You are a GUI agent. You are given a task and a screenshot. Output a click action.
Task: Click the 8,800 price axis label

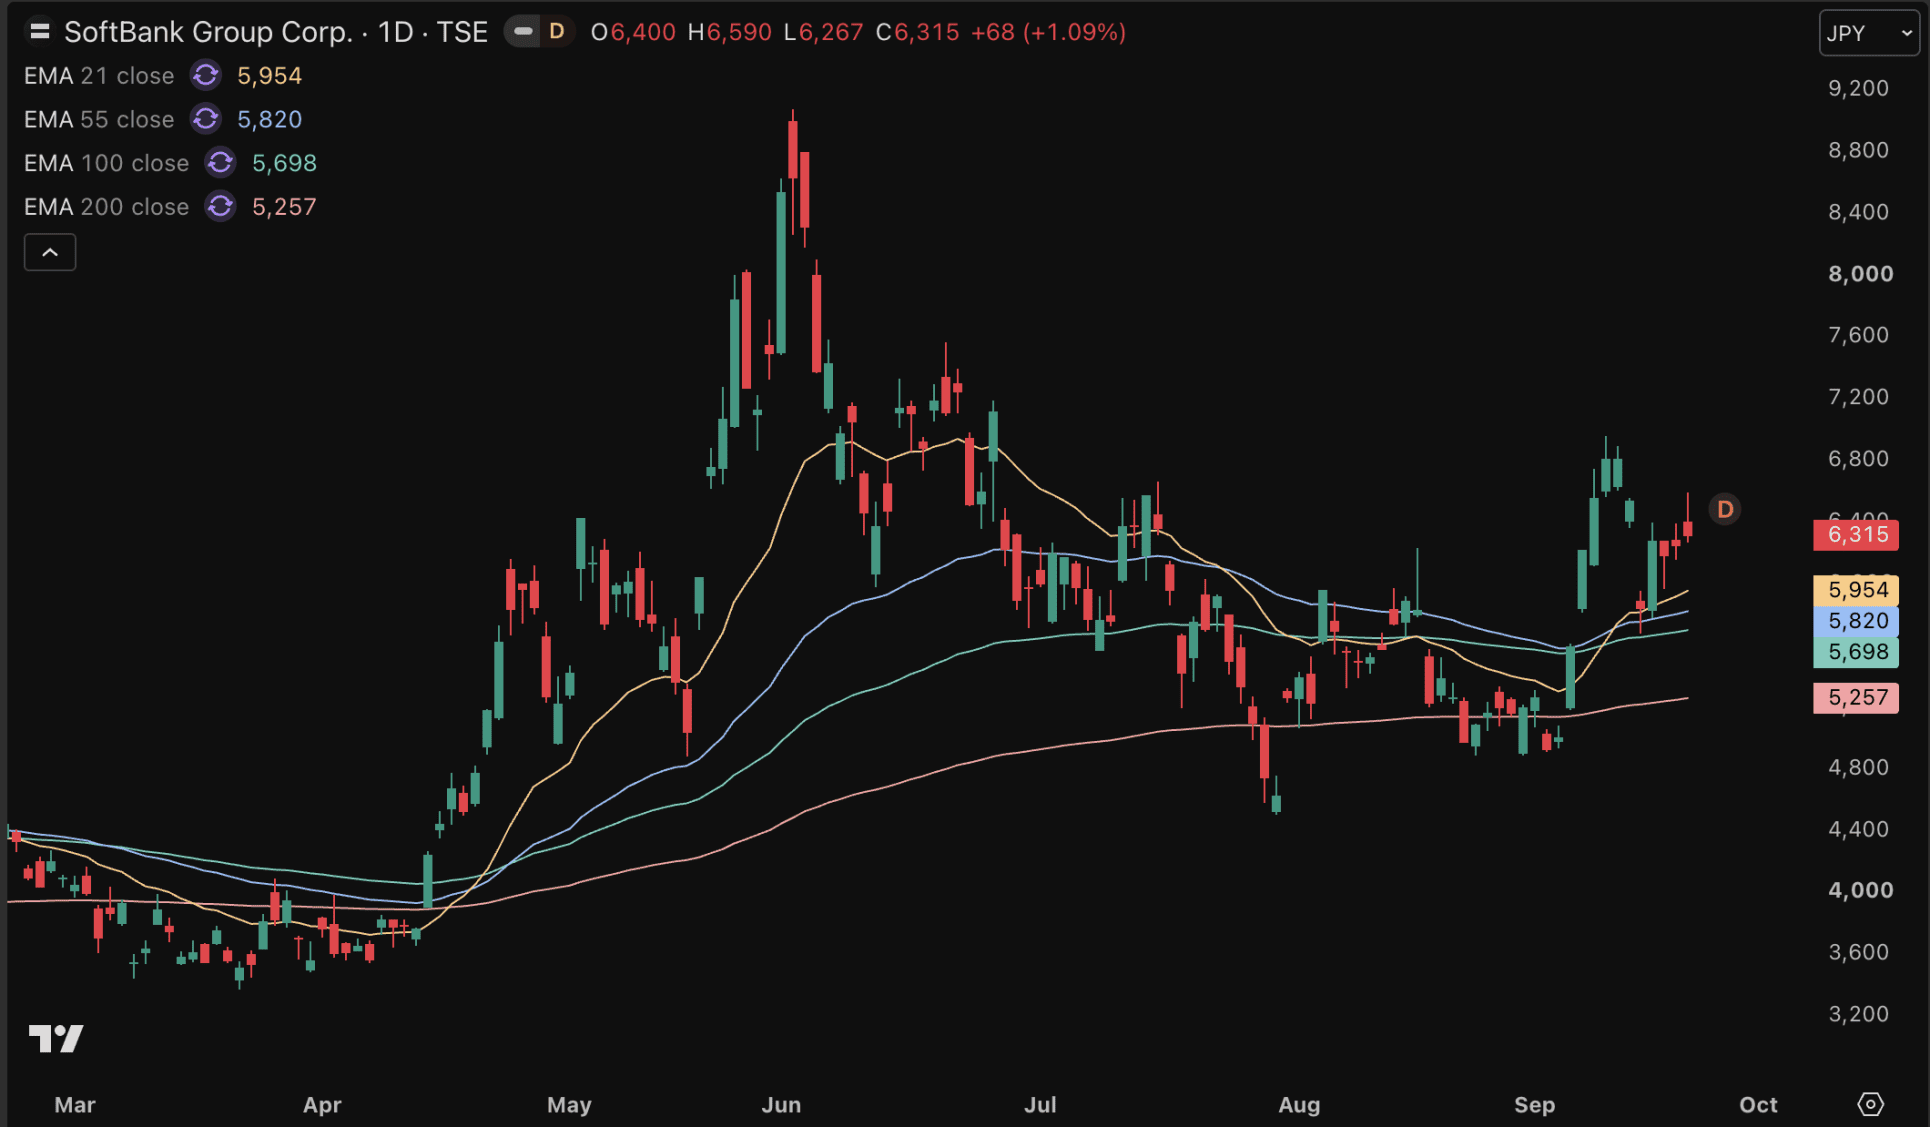[1858, 150]
